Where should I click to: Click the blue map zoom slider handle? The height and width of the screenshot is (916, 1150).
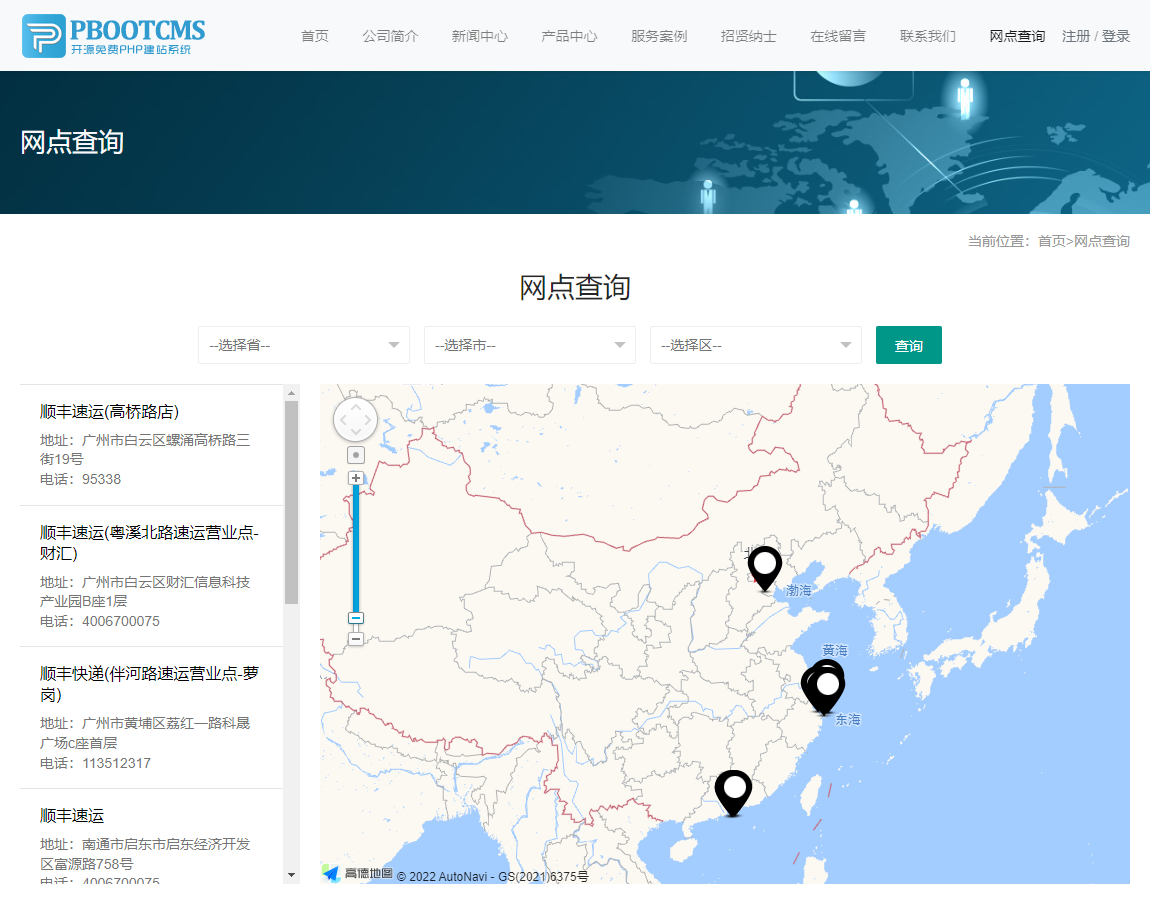(x=356, y=617)
